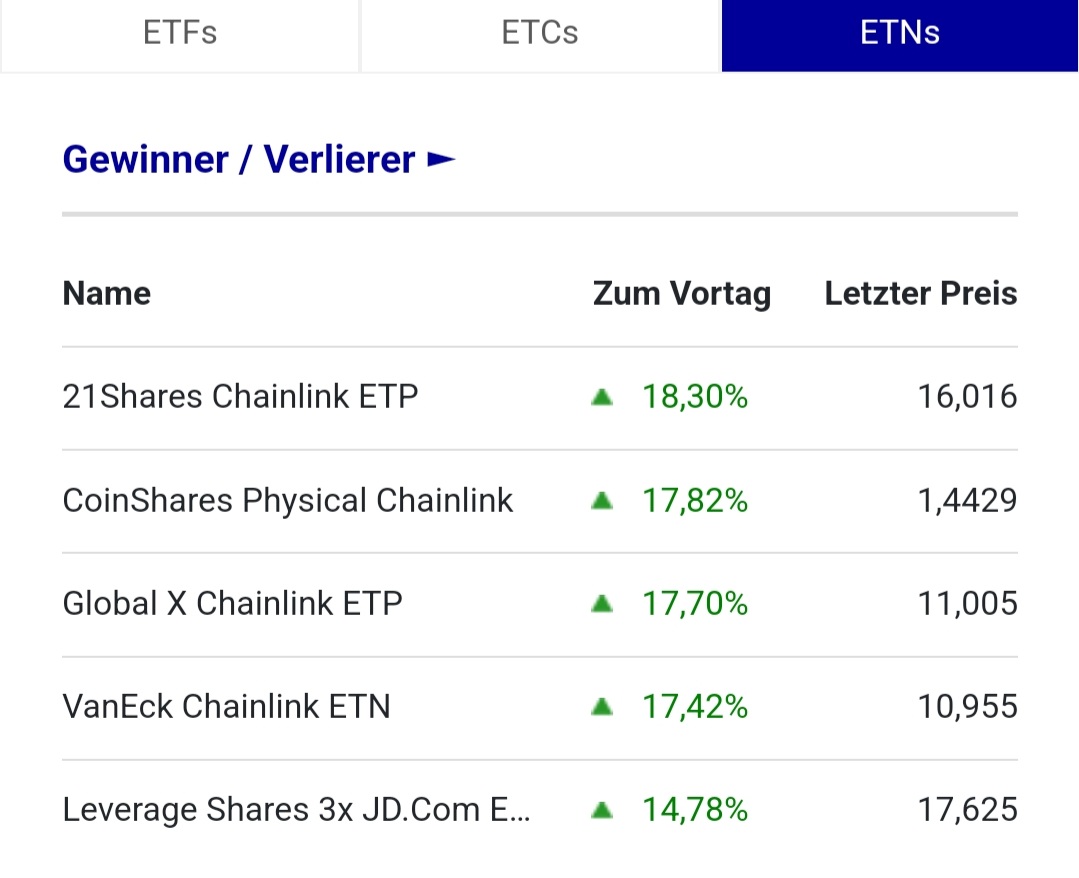1079x878 pixels.
Task: Click the Zum Vortag column header
Action: tap(682, 294)
